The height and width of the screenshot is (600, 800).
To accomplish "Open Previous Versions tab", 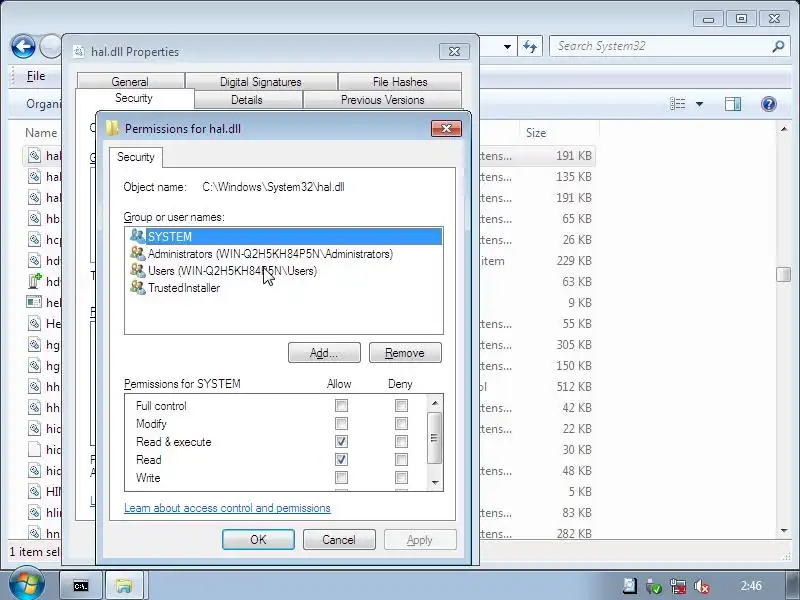I will 383,99.
